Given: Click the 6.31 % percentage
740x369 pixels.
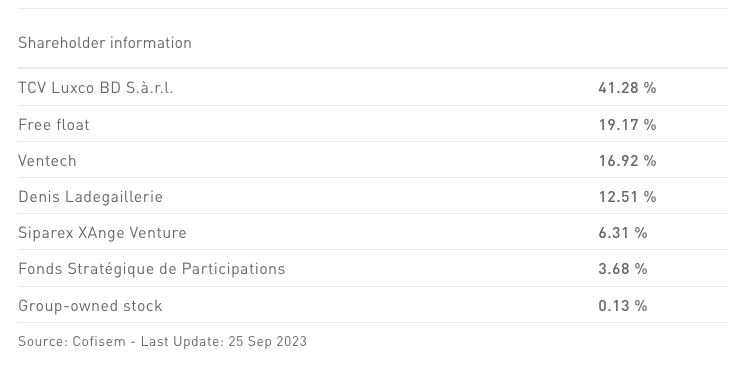Looking at the screenshot, I should click(623, 233).
